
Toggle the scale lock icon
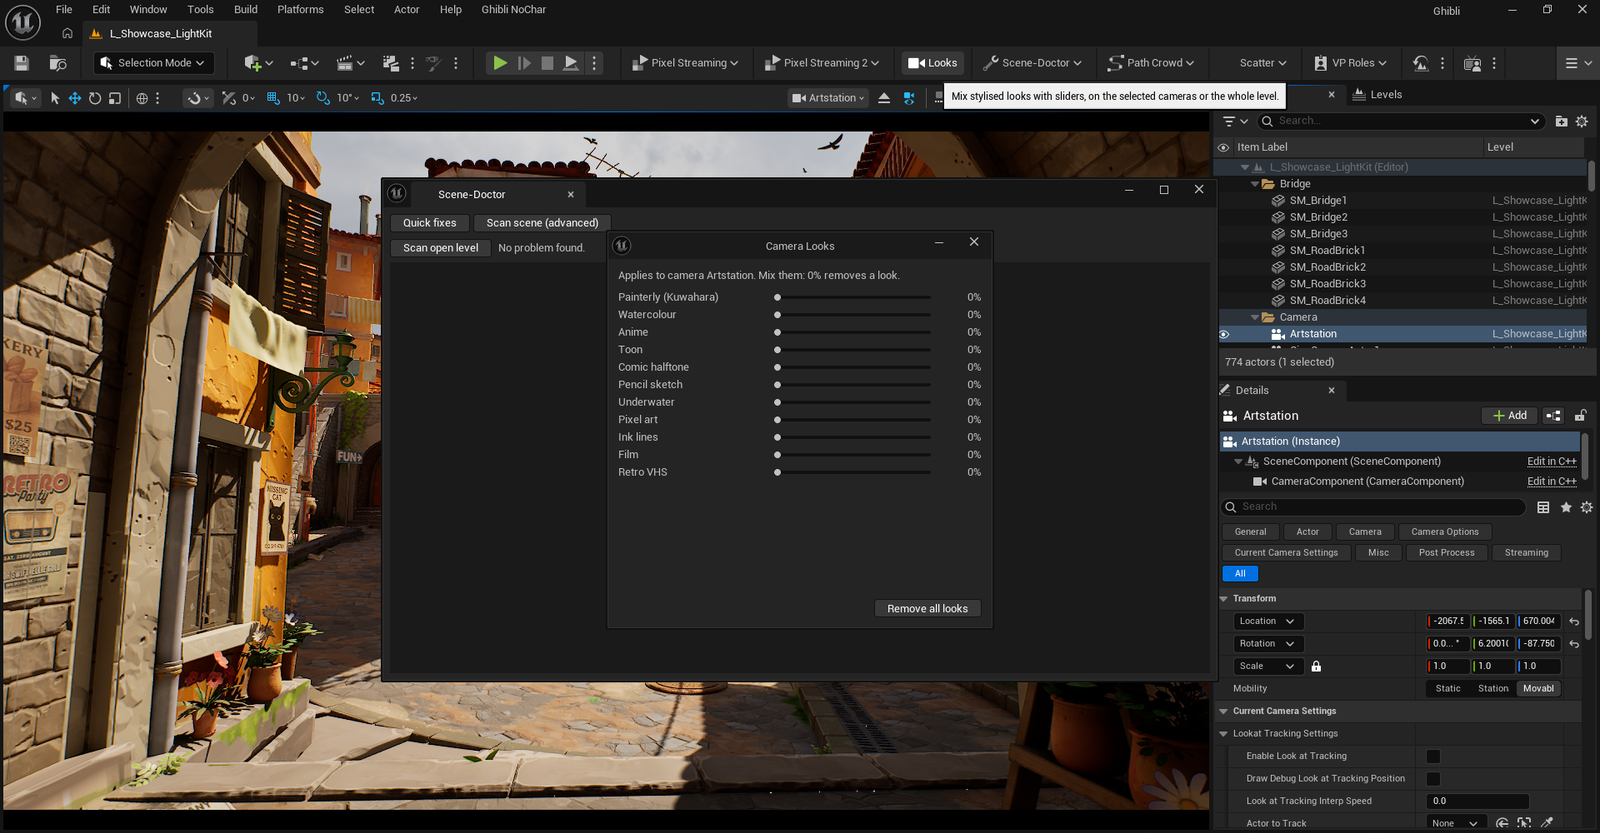click(1316, 666)
